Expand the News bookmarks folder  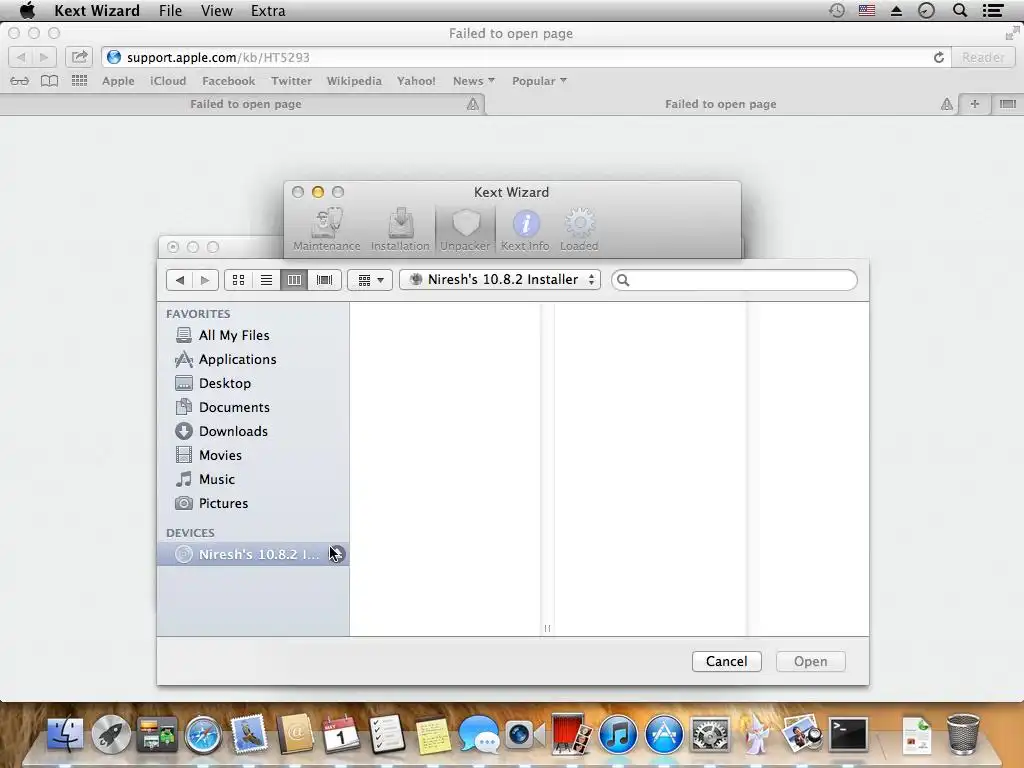(x=473, y=81)
